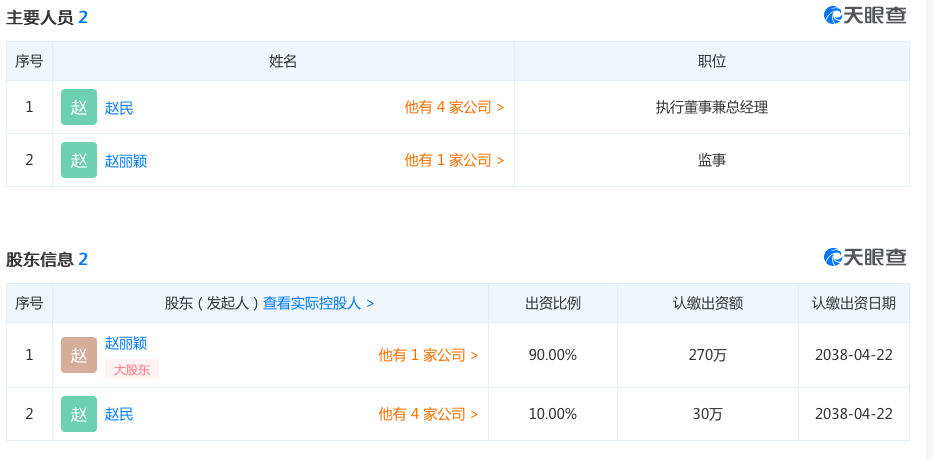Click 赵民's avatar in 主要人员 table
The height and width of the screenshot is (460, 933).
pyautogui.click(x=79, y=107)
